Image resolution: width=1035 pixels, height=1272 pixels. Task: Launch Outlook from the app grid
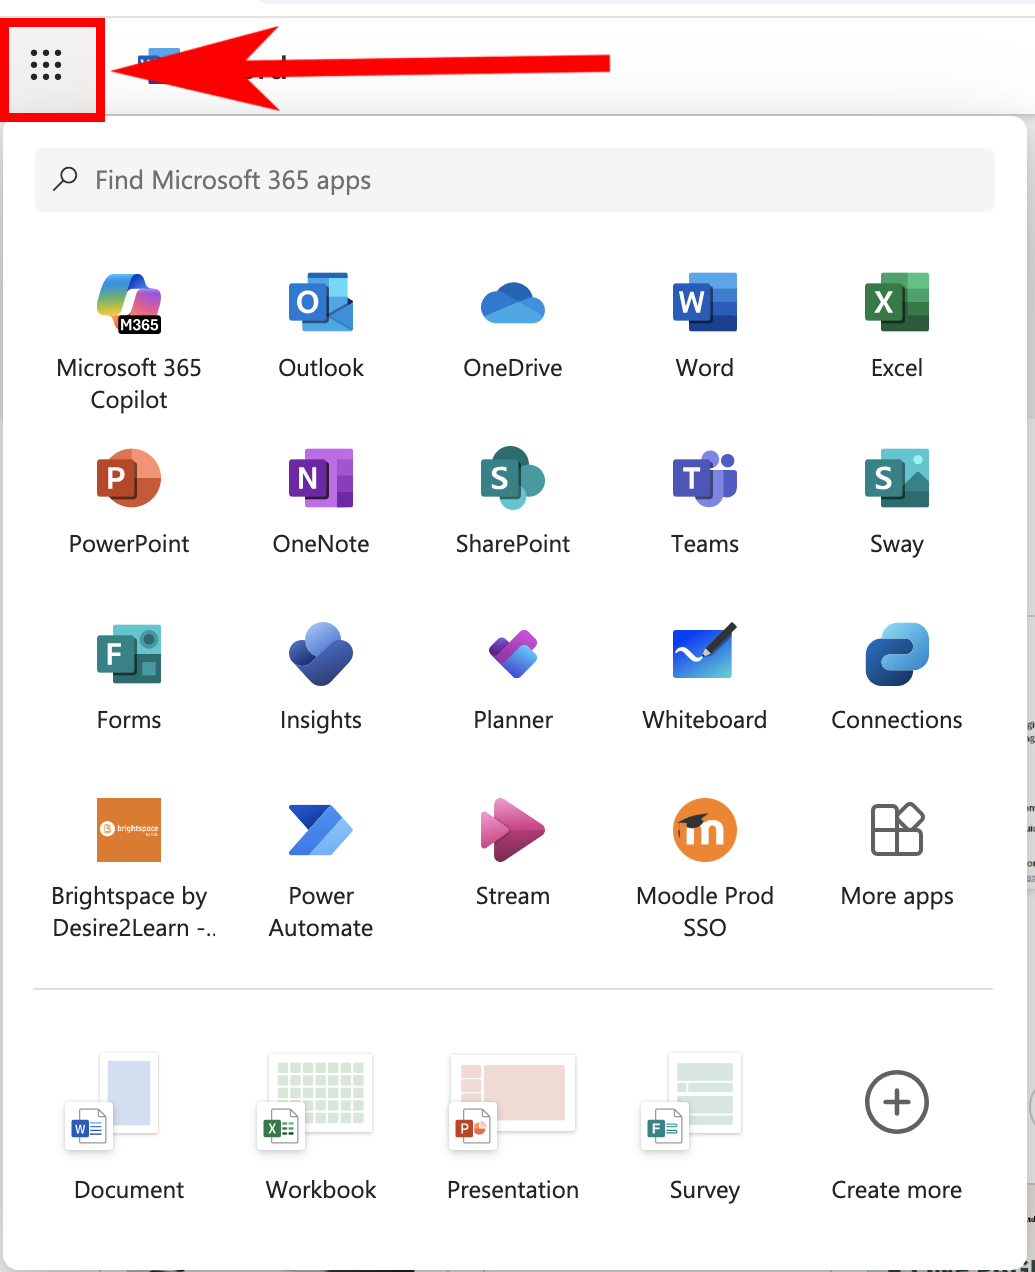coord(321,326)
